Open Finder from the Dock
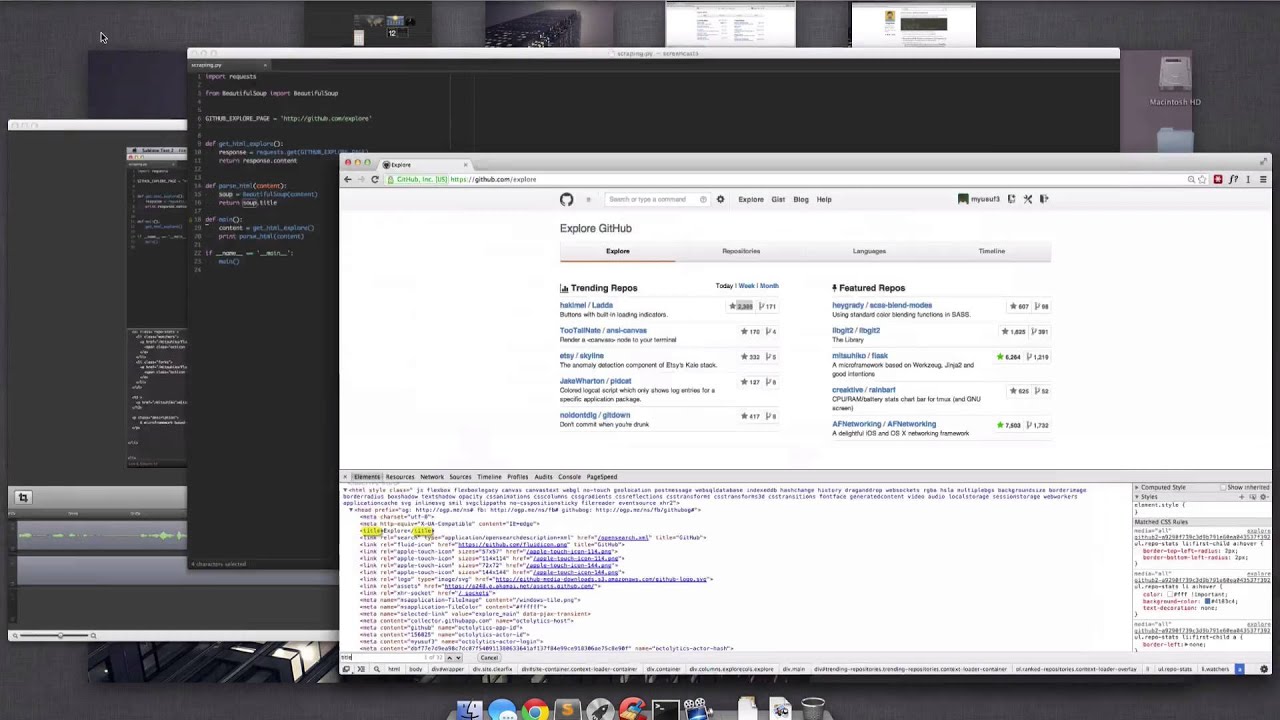 [x=470, y=710]
